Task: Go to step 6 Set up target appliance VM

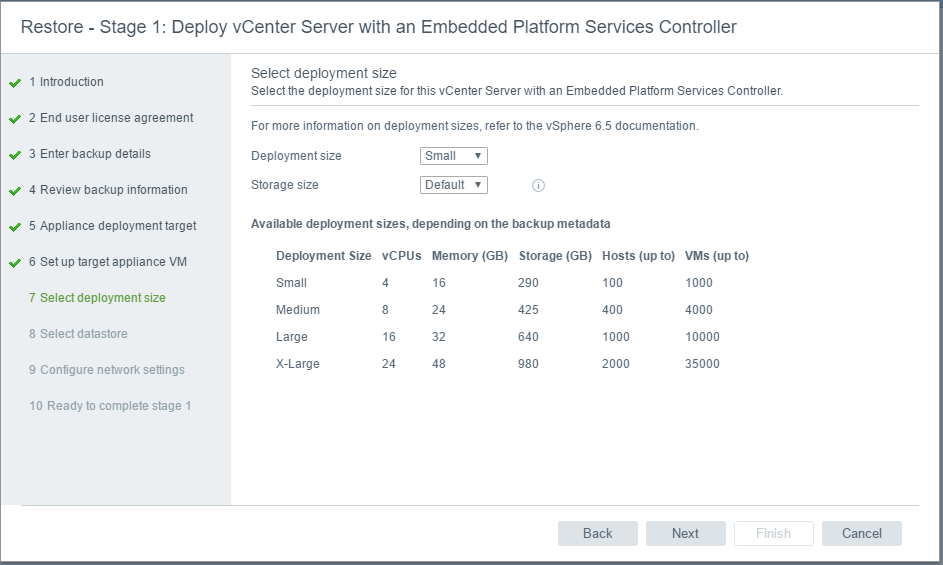Action: (x=108, y=262)
